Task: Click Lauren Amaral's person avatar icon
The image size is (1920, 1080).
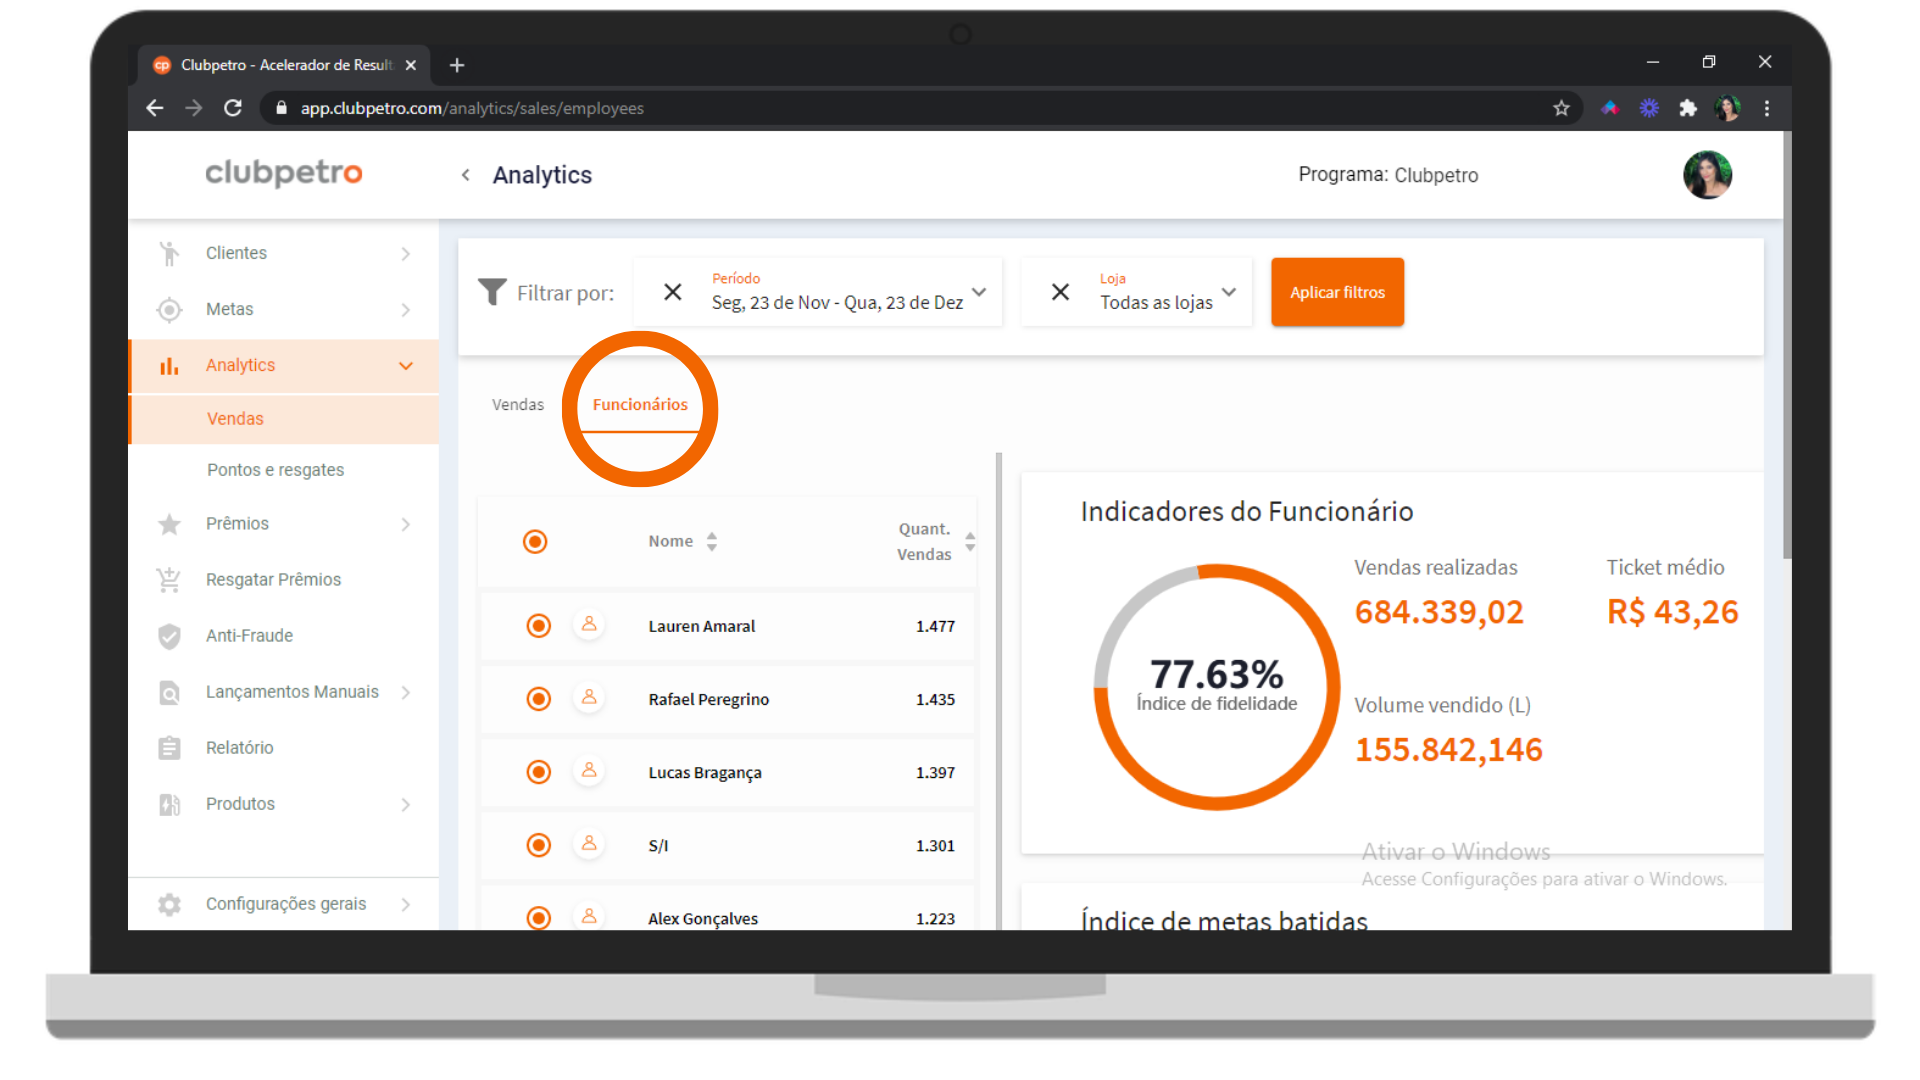Action: pos(589,625)
